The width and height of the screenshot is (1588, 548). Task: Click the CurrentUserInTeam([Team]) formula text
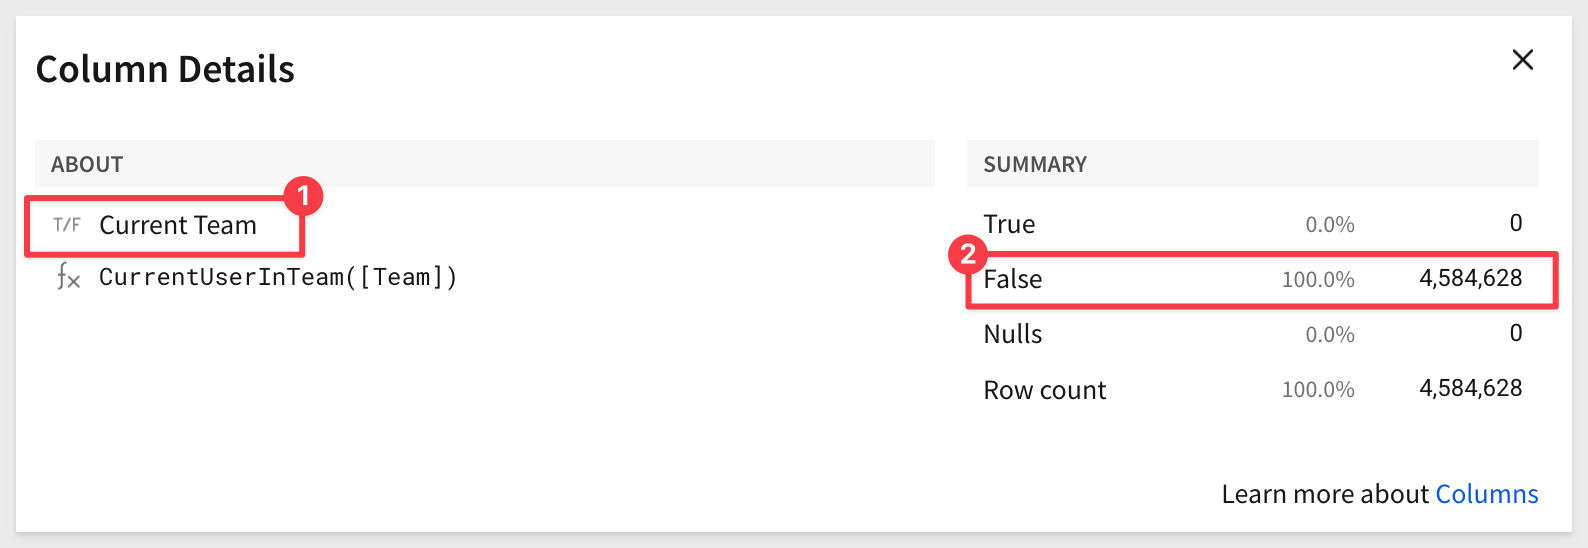[278, 277]
